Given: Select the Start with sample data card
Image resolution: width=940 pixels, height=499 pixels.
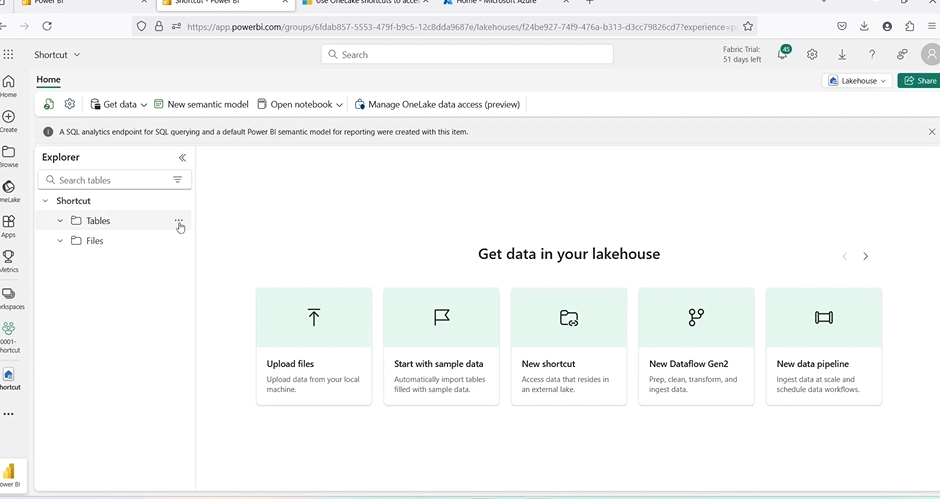Looking at the screenshot, I should click(x=441, y=346).
